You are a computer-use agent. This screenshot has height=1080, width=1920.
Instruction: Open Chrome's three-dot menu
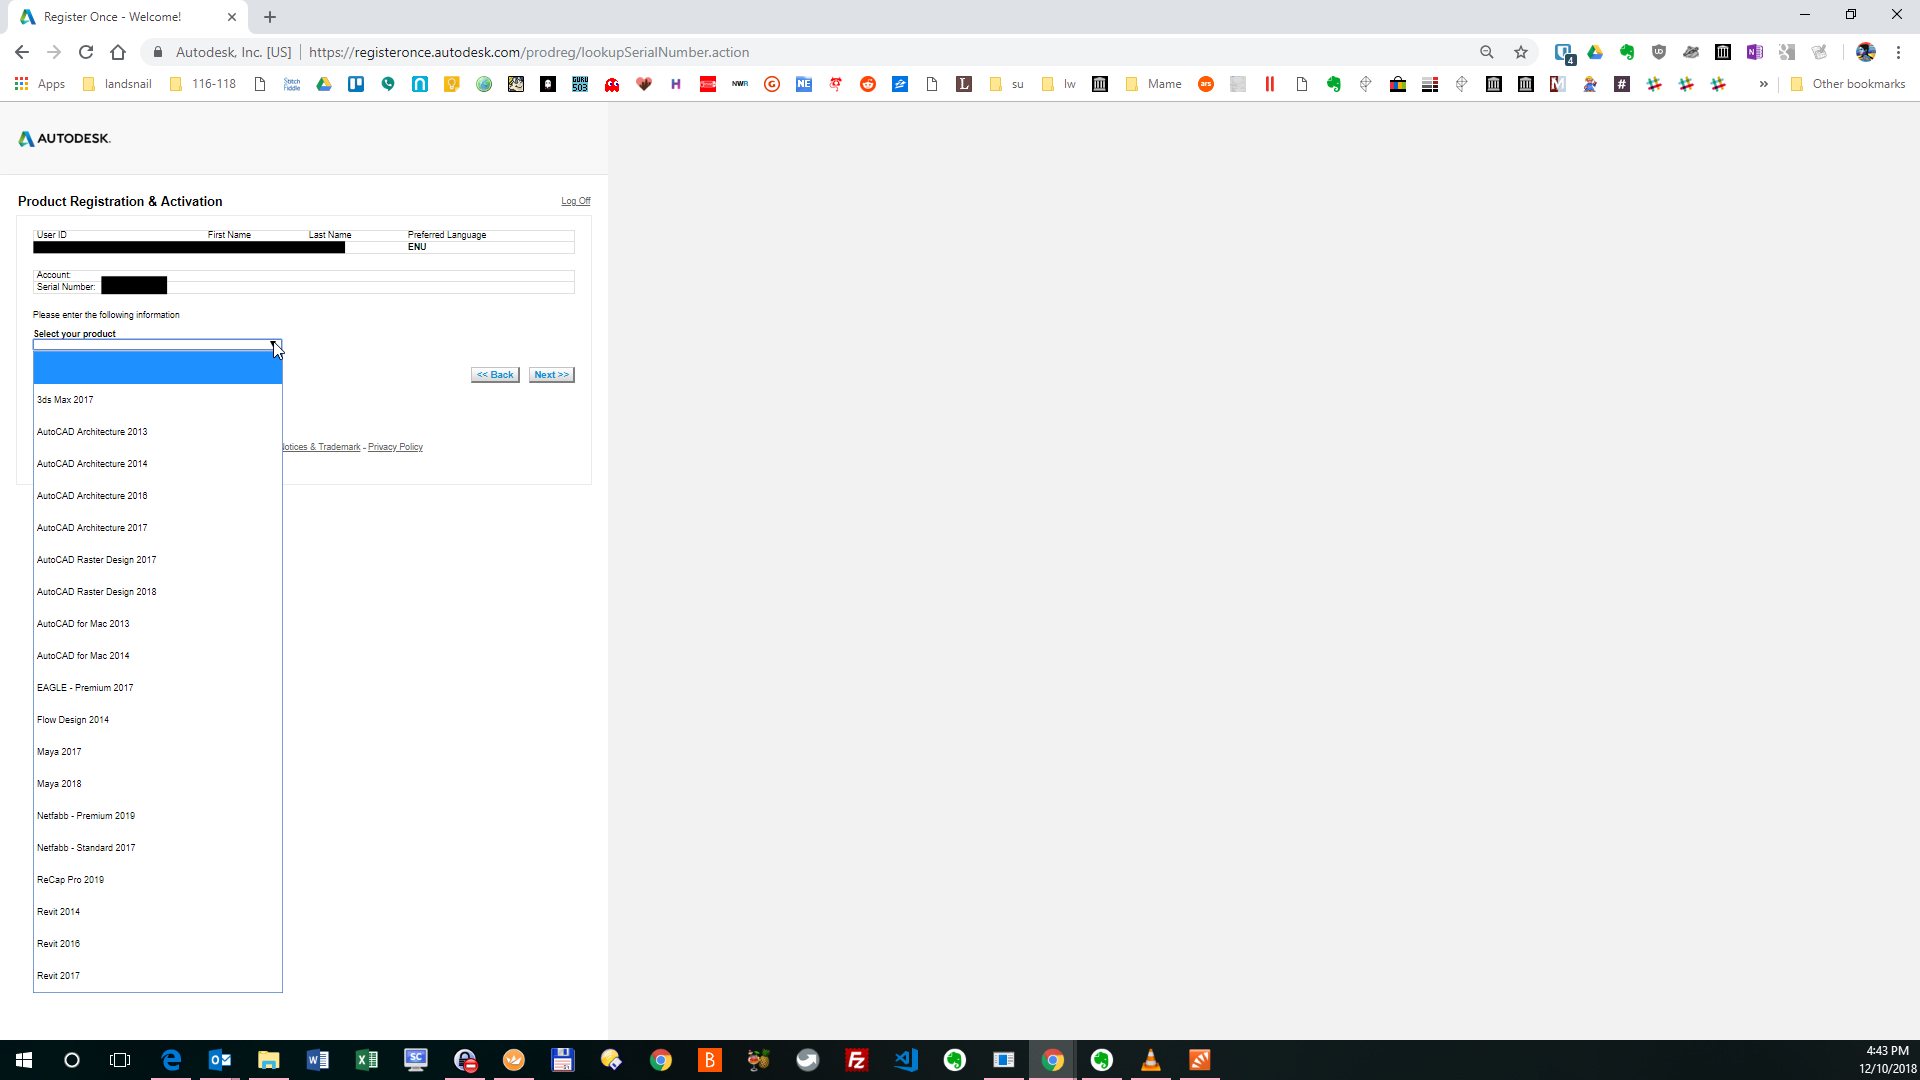coord(1898,52)
